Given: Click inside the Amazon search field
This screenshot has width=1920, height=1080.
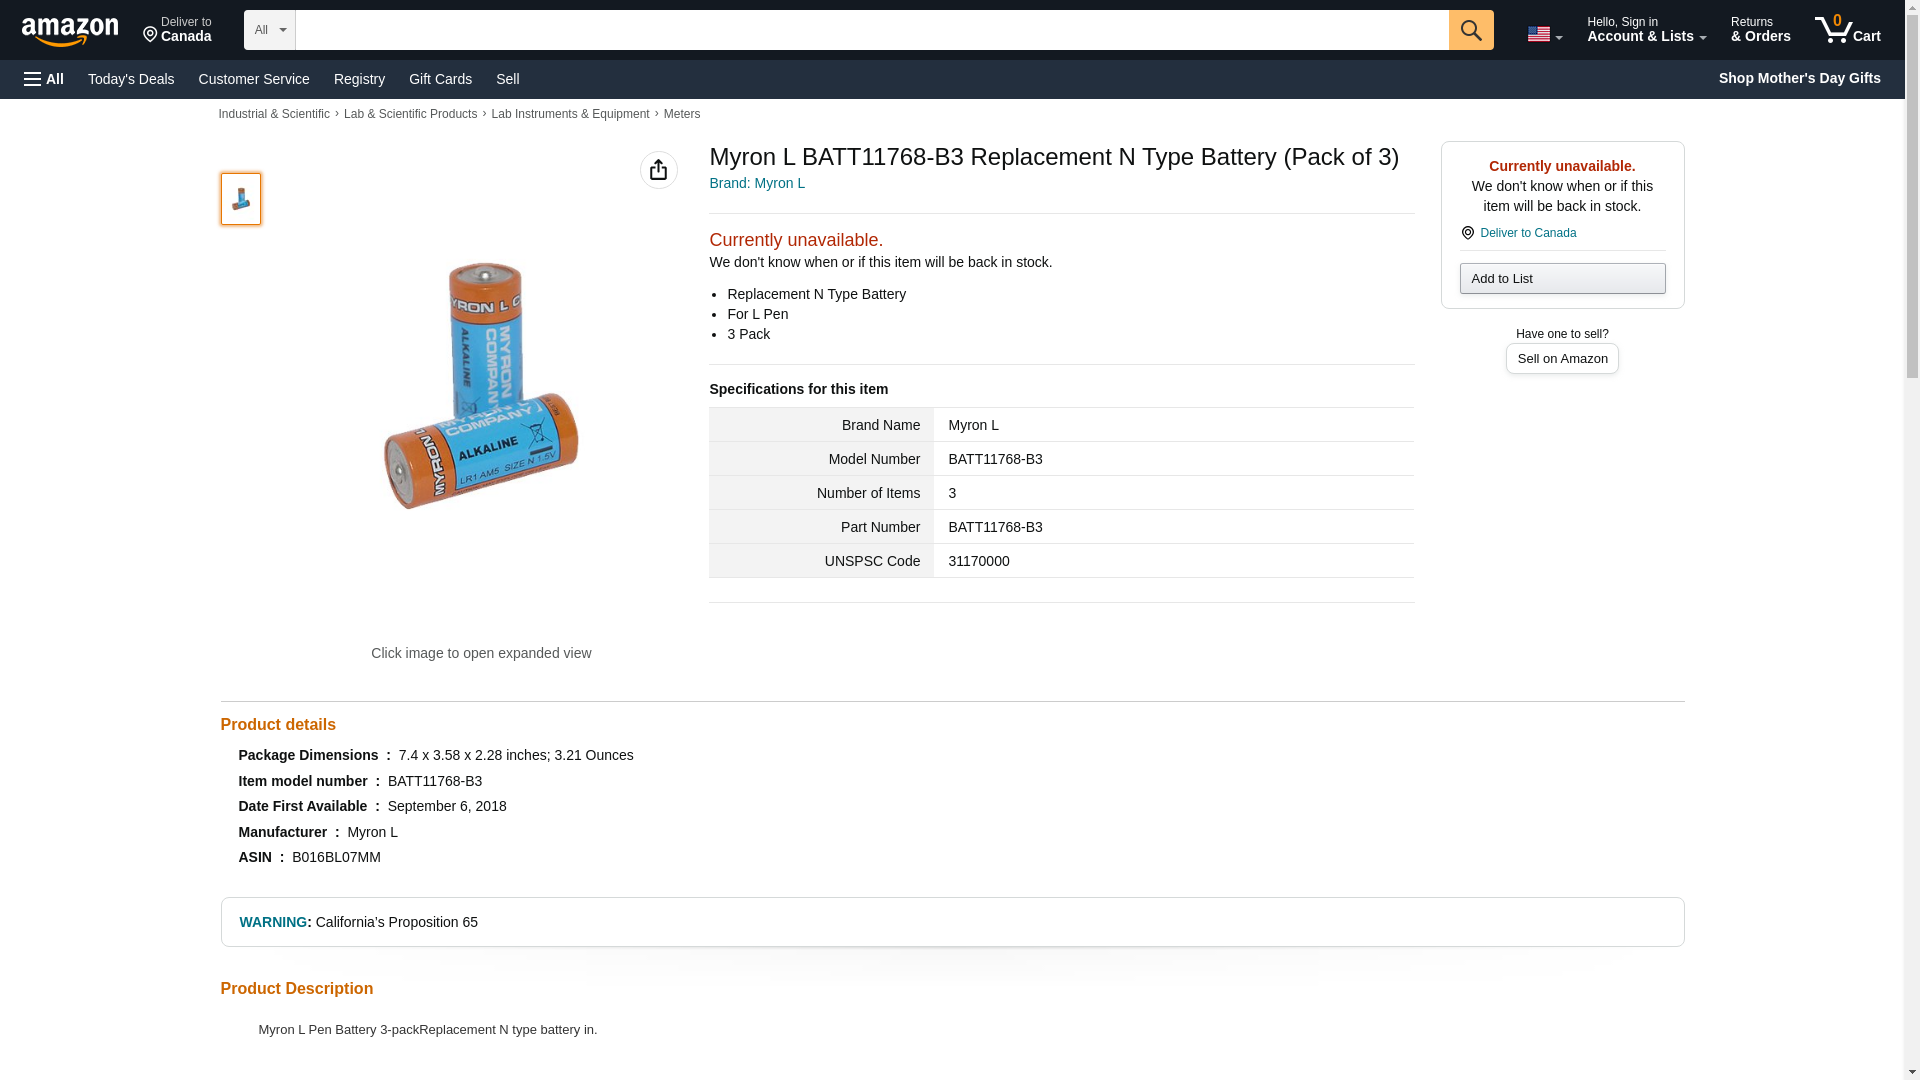Looking at the screenshot, I should 870,30.
